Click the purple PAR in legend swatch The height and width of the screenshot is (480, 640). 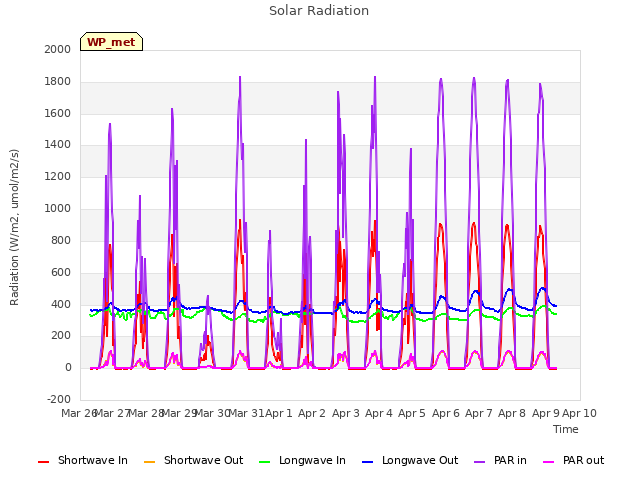(480, 462)
